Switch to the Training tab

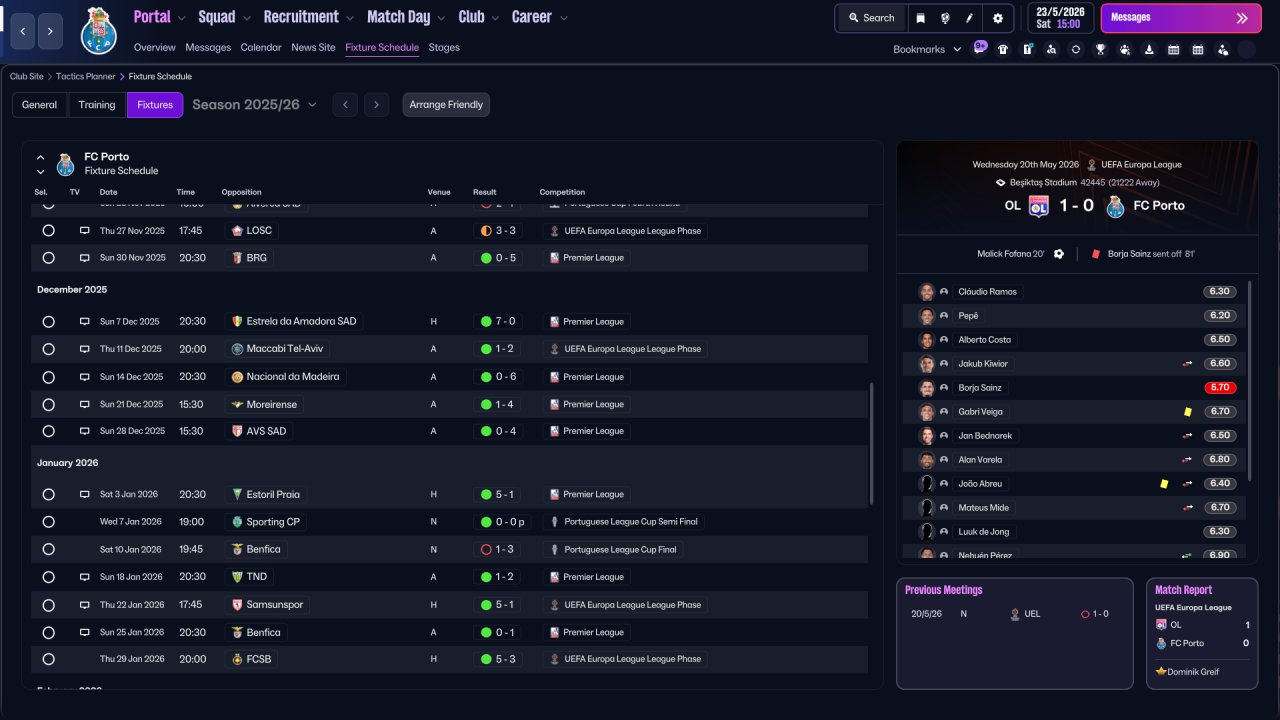click(97, 105)
